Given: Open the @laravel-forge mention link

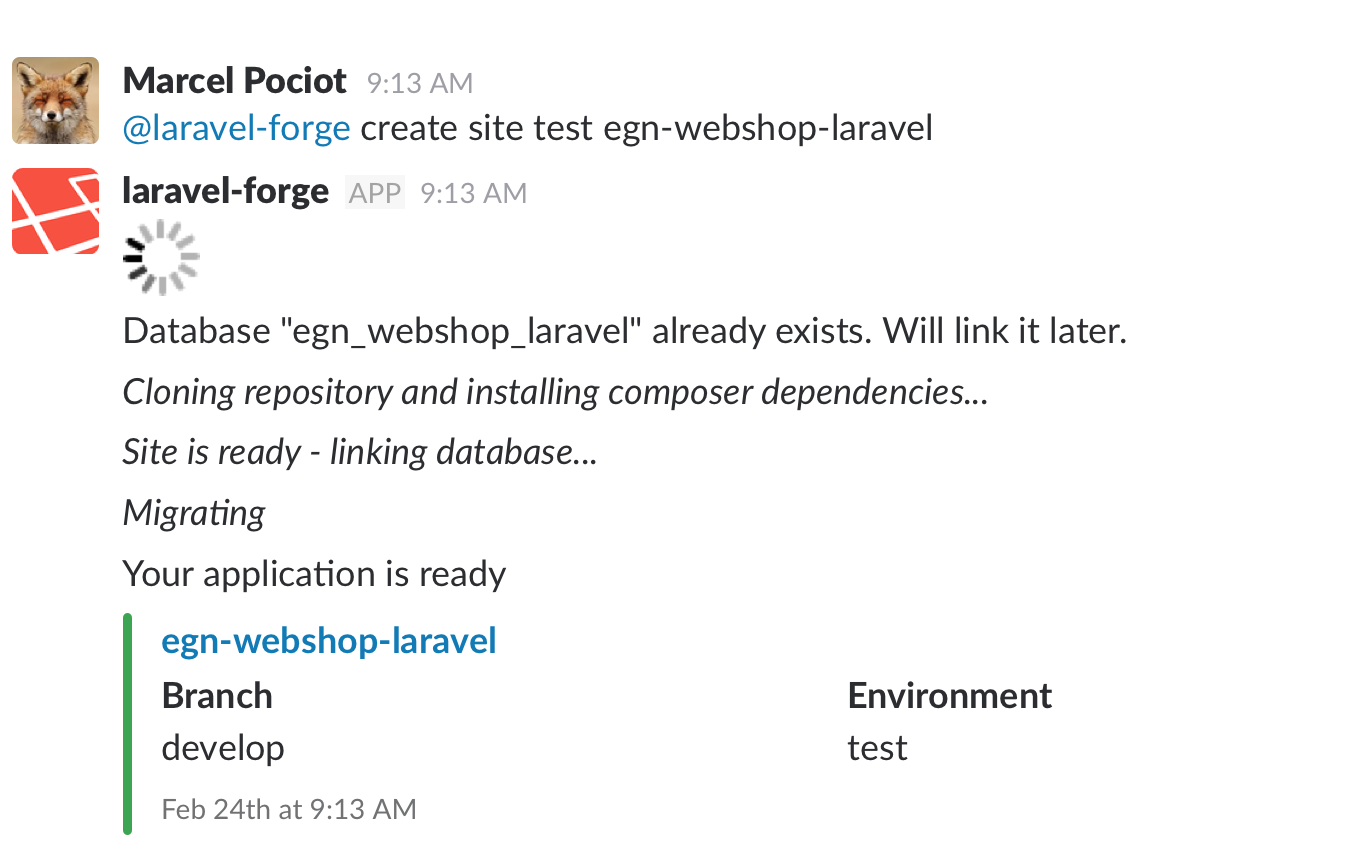Looking at the screenshot, I should coord(236,129).
